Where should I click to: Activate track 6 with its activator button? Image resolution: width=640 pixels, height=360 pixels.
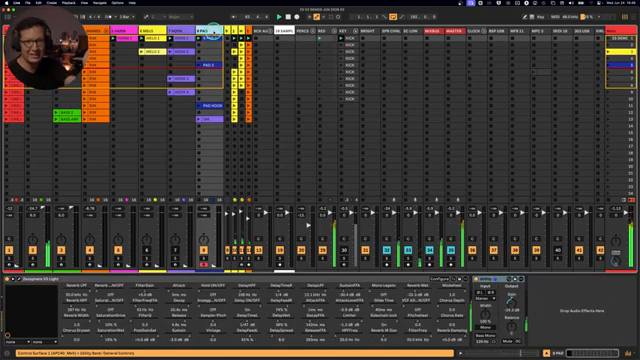point(147,250)
